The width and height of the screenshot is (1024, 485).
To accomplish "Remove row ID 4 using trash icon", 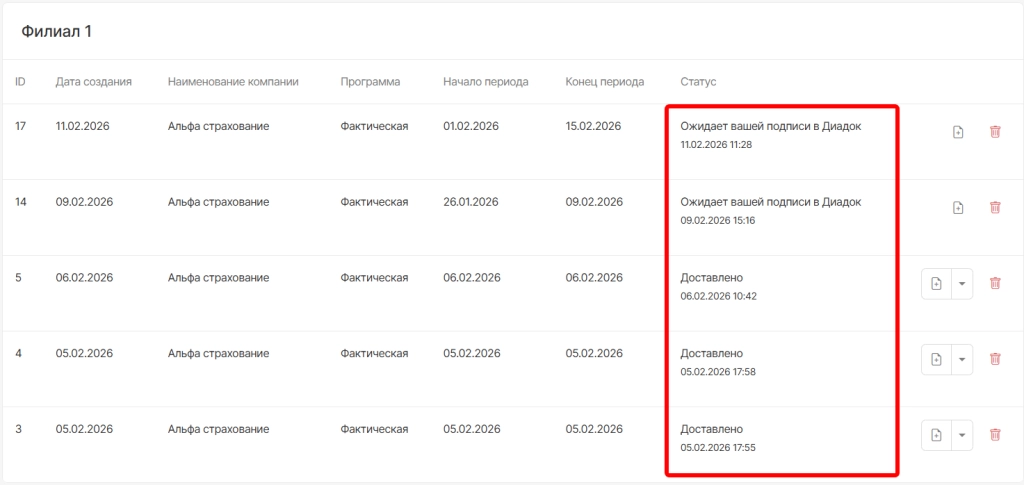I will pos(994,359).
